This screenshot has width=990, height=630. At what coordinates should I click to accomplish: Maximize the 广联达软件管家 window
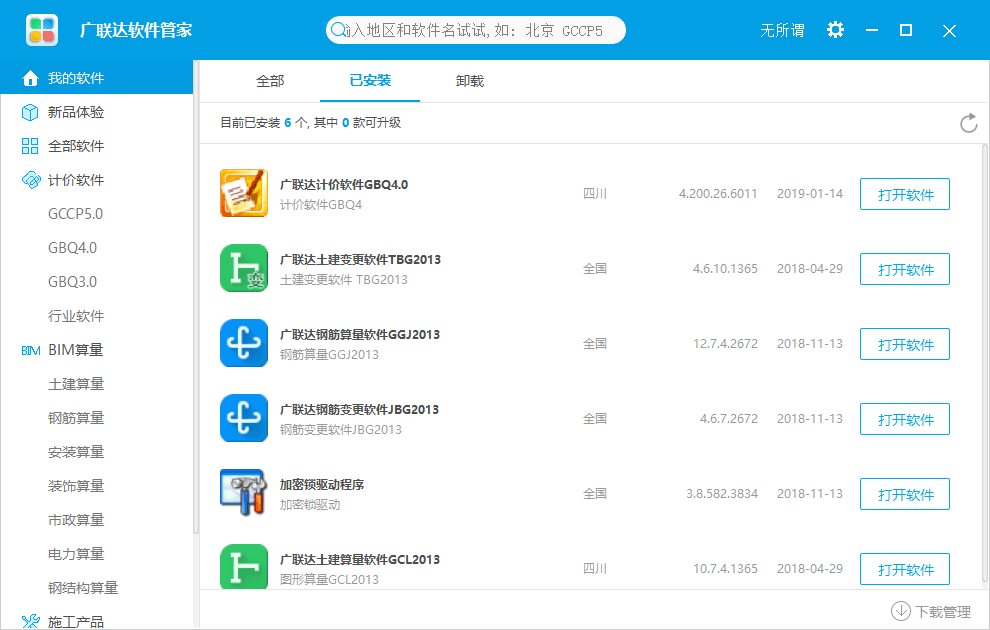pos(906,30)
